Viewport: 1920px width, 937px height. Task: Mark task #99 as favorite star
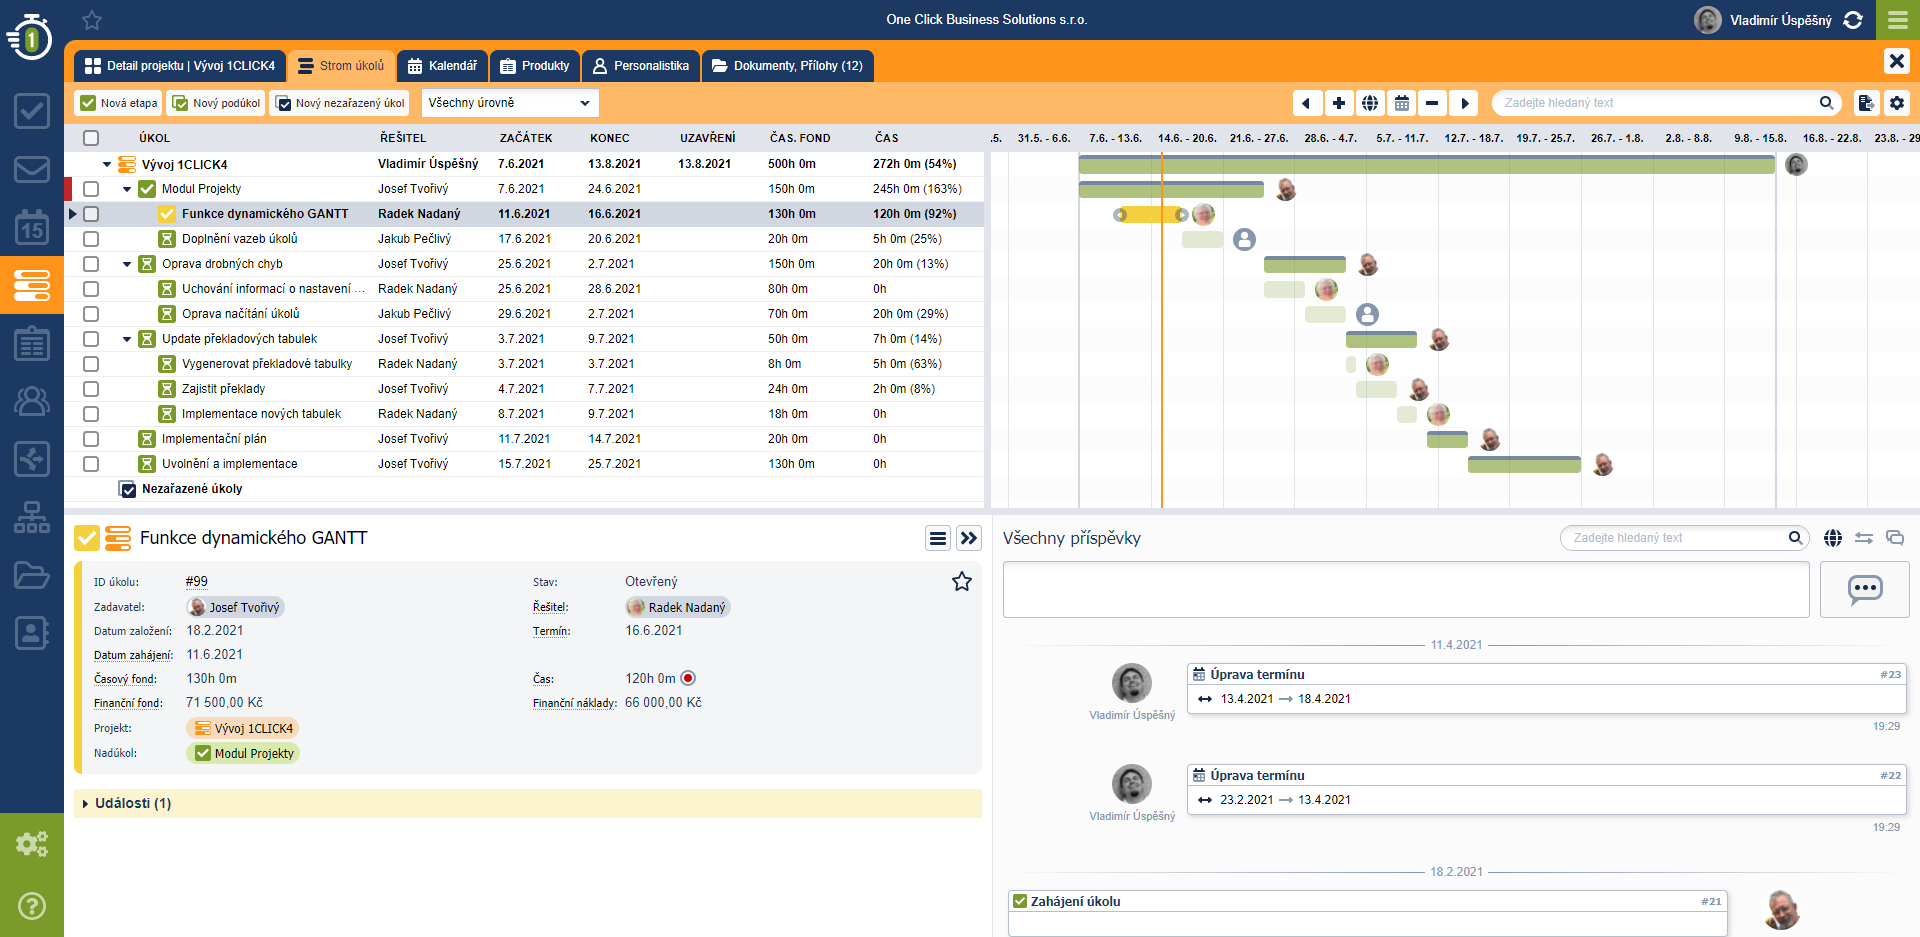(x=962, y=582)
